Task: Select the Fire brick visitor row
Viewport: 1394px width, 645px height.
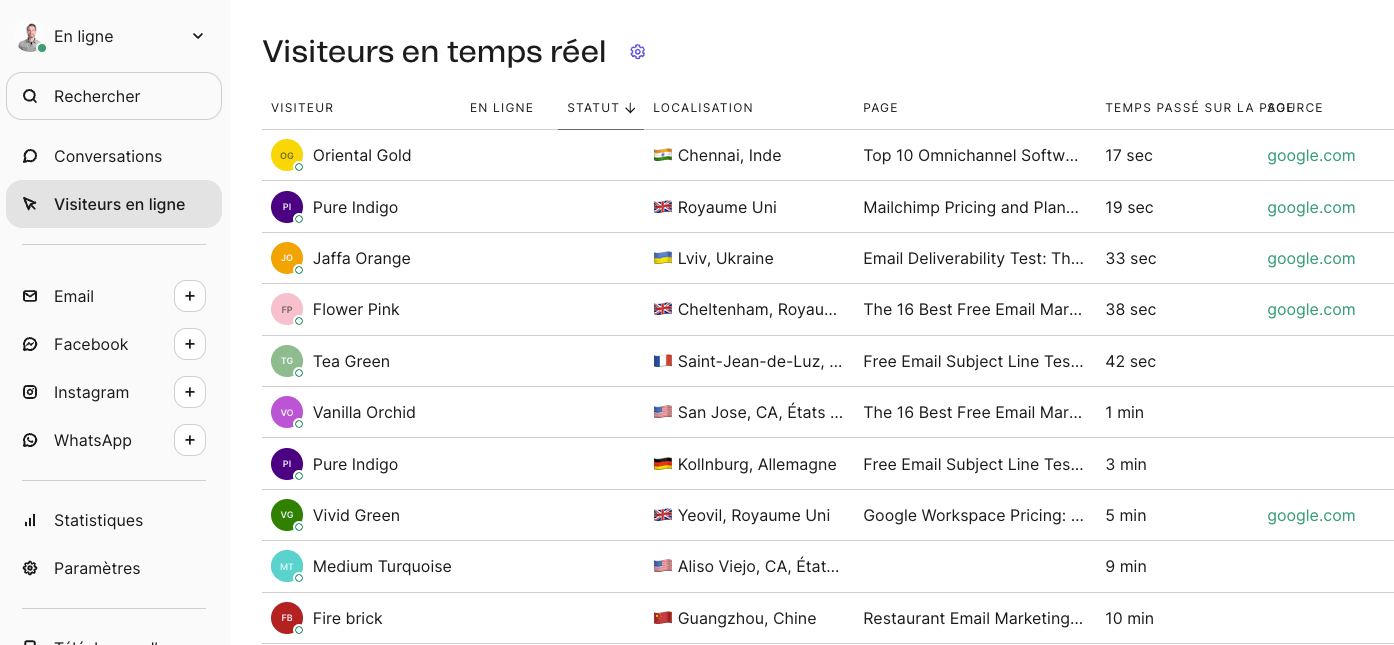Action: (x=828, y=618)
